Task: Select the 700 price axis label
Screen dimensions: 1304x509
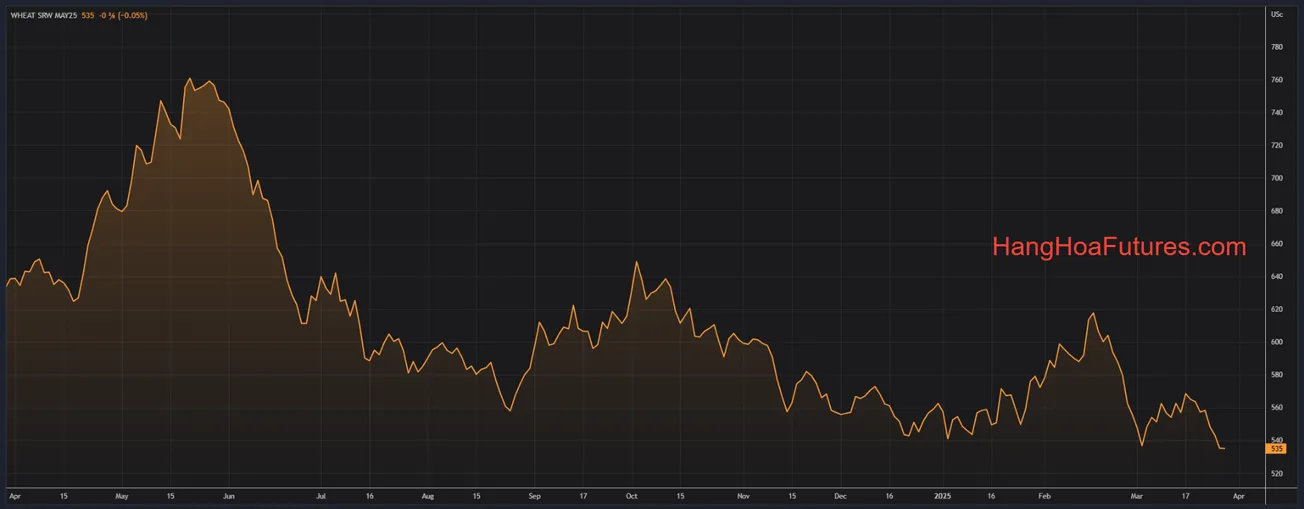Action: (1277, 178)
